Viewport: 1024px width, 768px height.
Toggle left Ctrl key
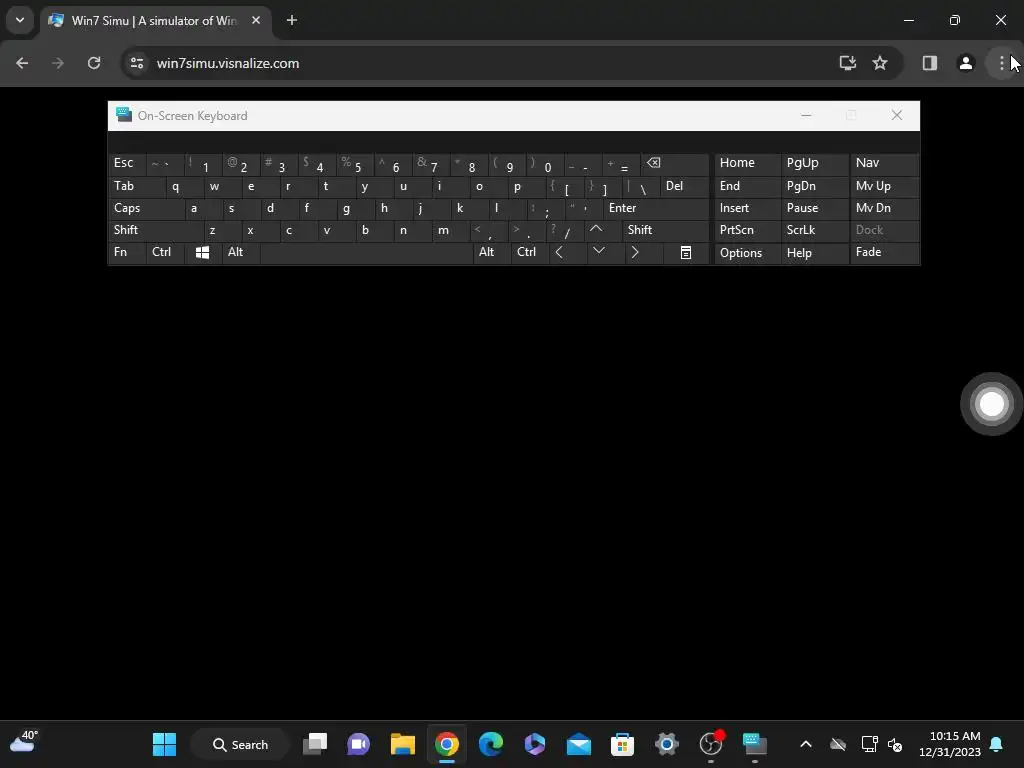coord(165,252)
